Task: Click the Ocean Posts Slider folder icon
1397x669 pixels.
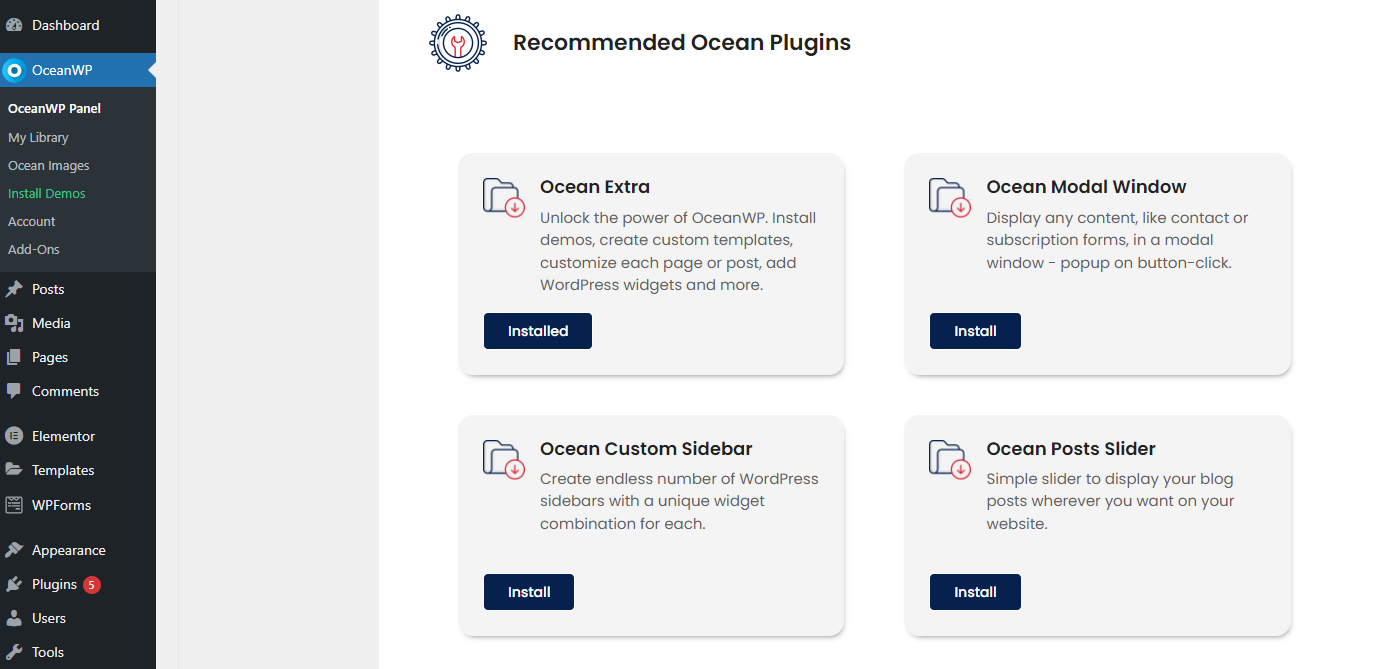Action: (950, 458)
